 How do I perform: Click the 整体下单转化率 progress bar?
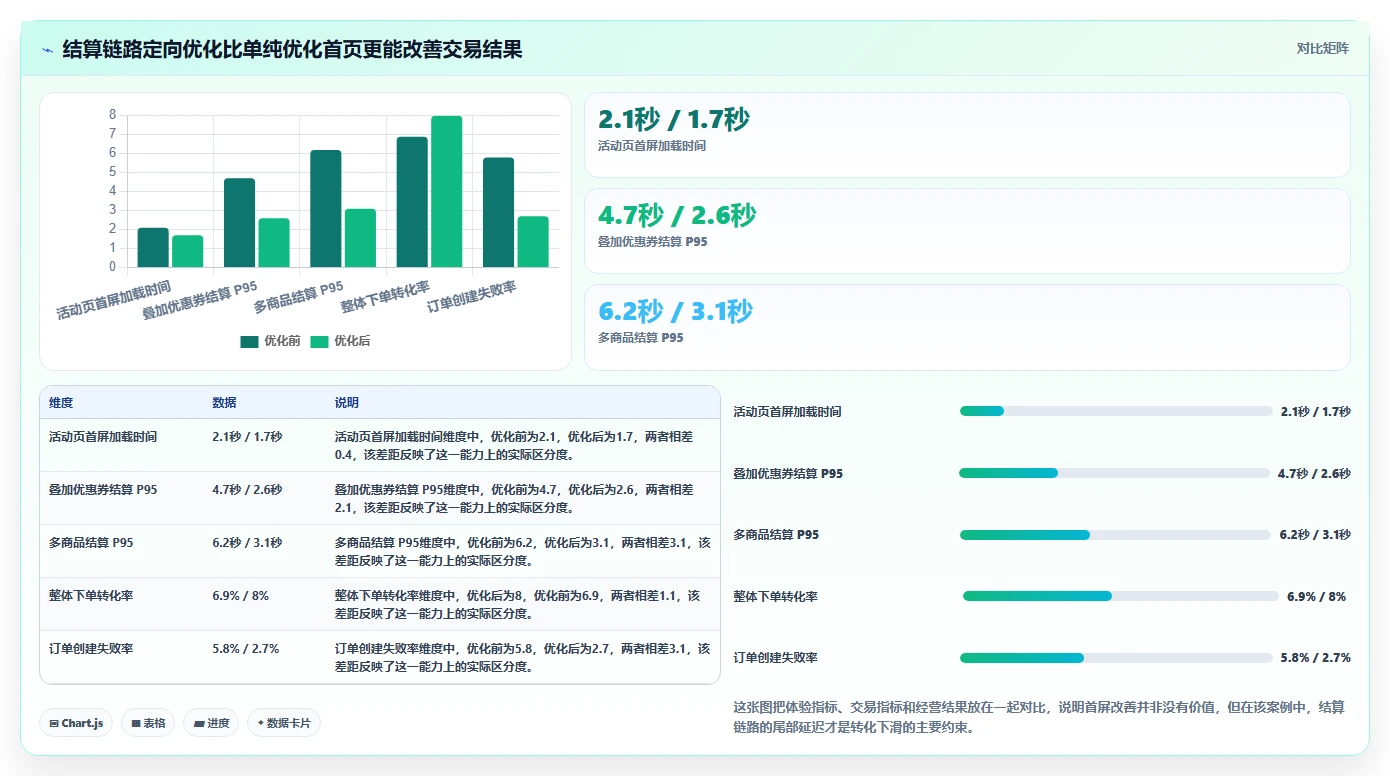point(1121,596)
